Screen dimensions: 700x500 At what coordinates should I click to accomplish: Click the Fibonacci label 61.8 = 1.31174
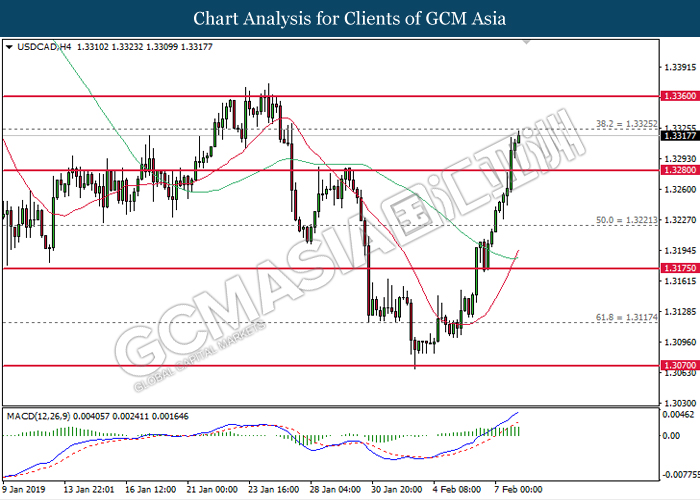(x=627, y=317)
